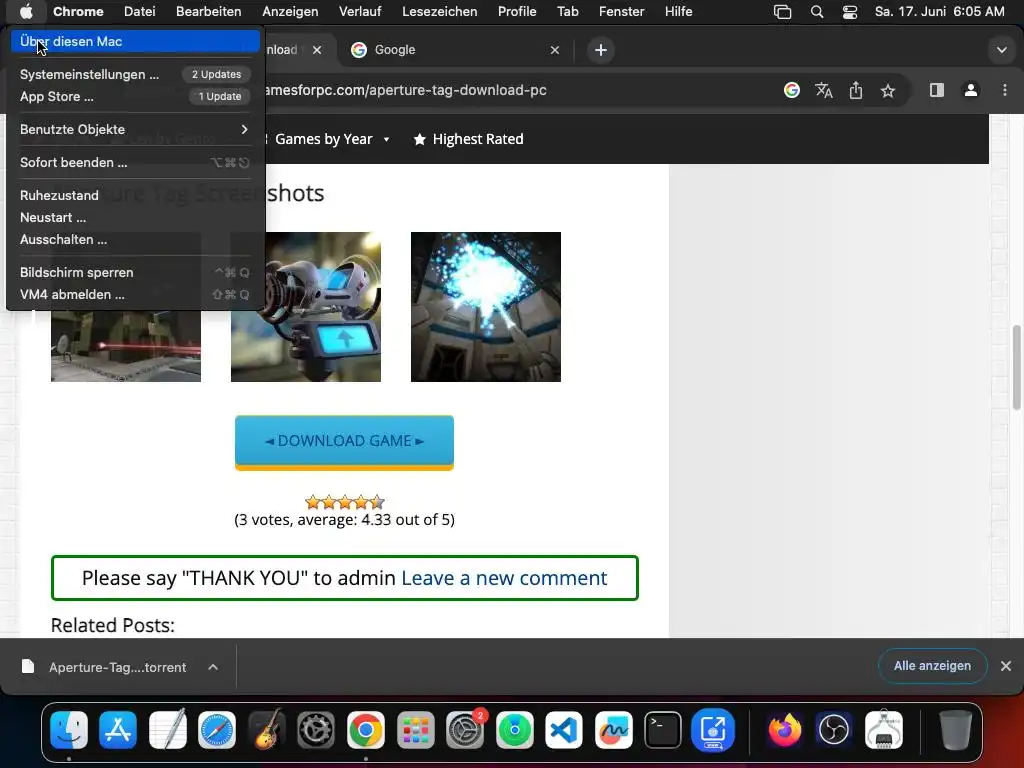Screen dimensions: 1024x768
Task: Choose Sofort beenden in Apple menu
Action: pyautogui.click(x=135, y=163)
